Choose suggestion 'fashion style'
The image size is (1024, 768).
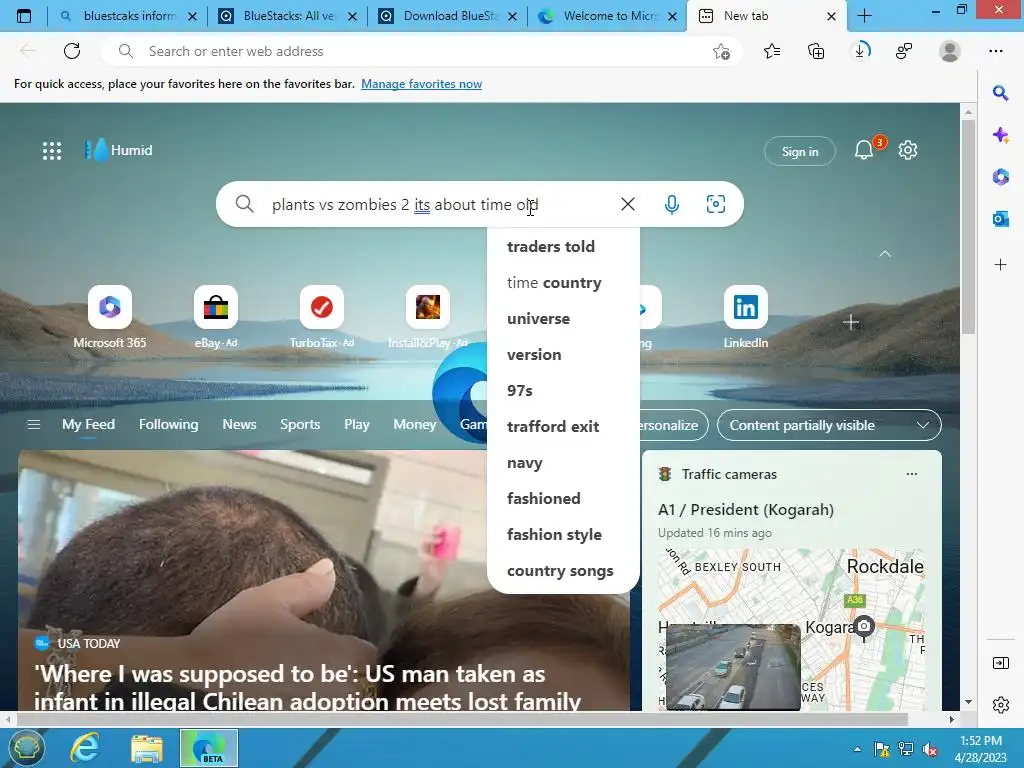[563, 534]
